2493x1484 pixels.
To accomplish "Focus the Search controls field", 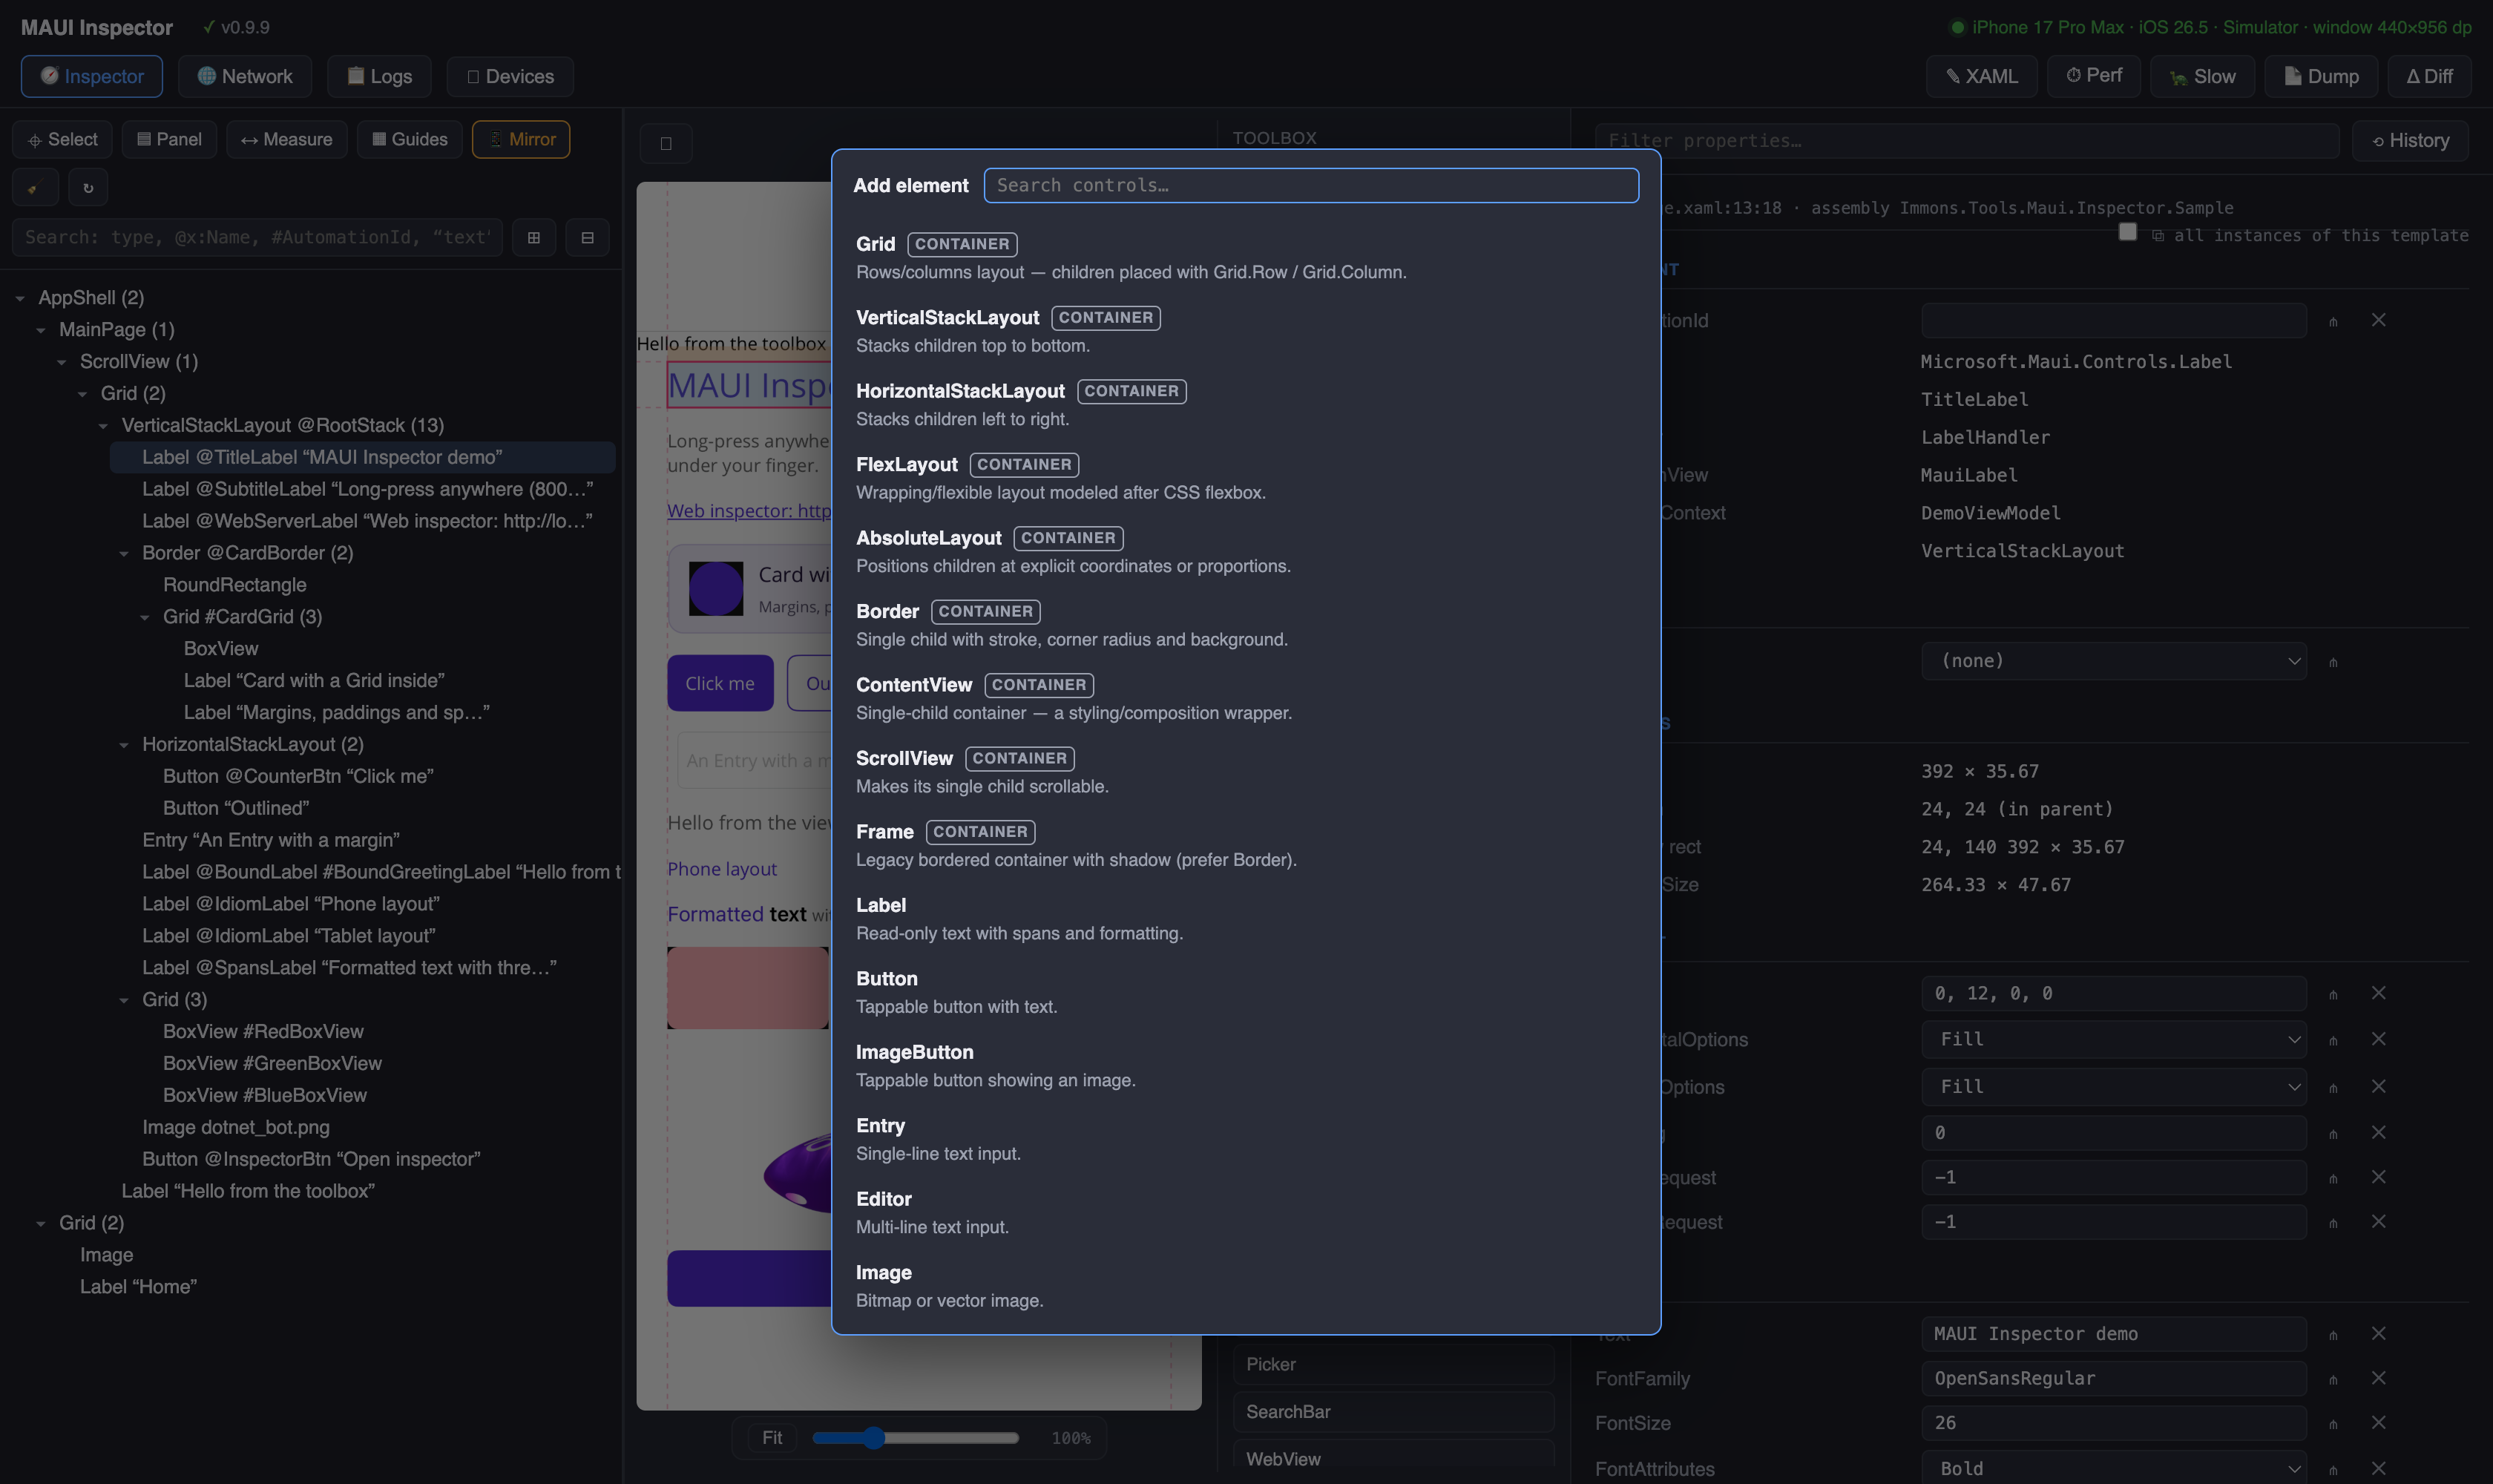I will [1311, 185].
